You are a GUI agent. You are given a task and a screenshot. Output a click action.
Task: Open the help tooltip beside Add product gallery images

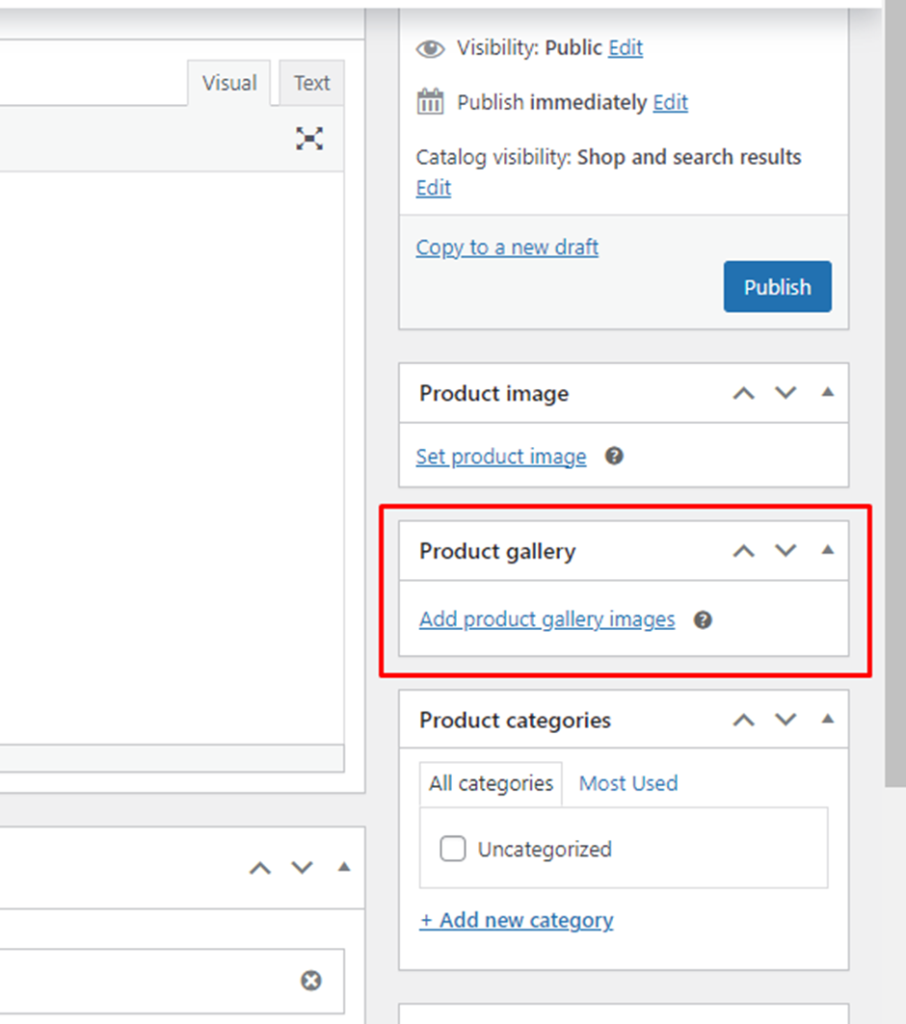[x=703, y=620]
